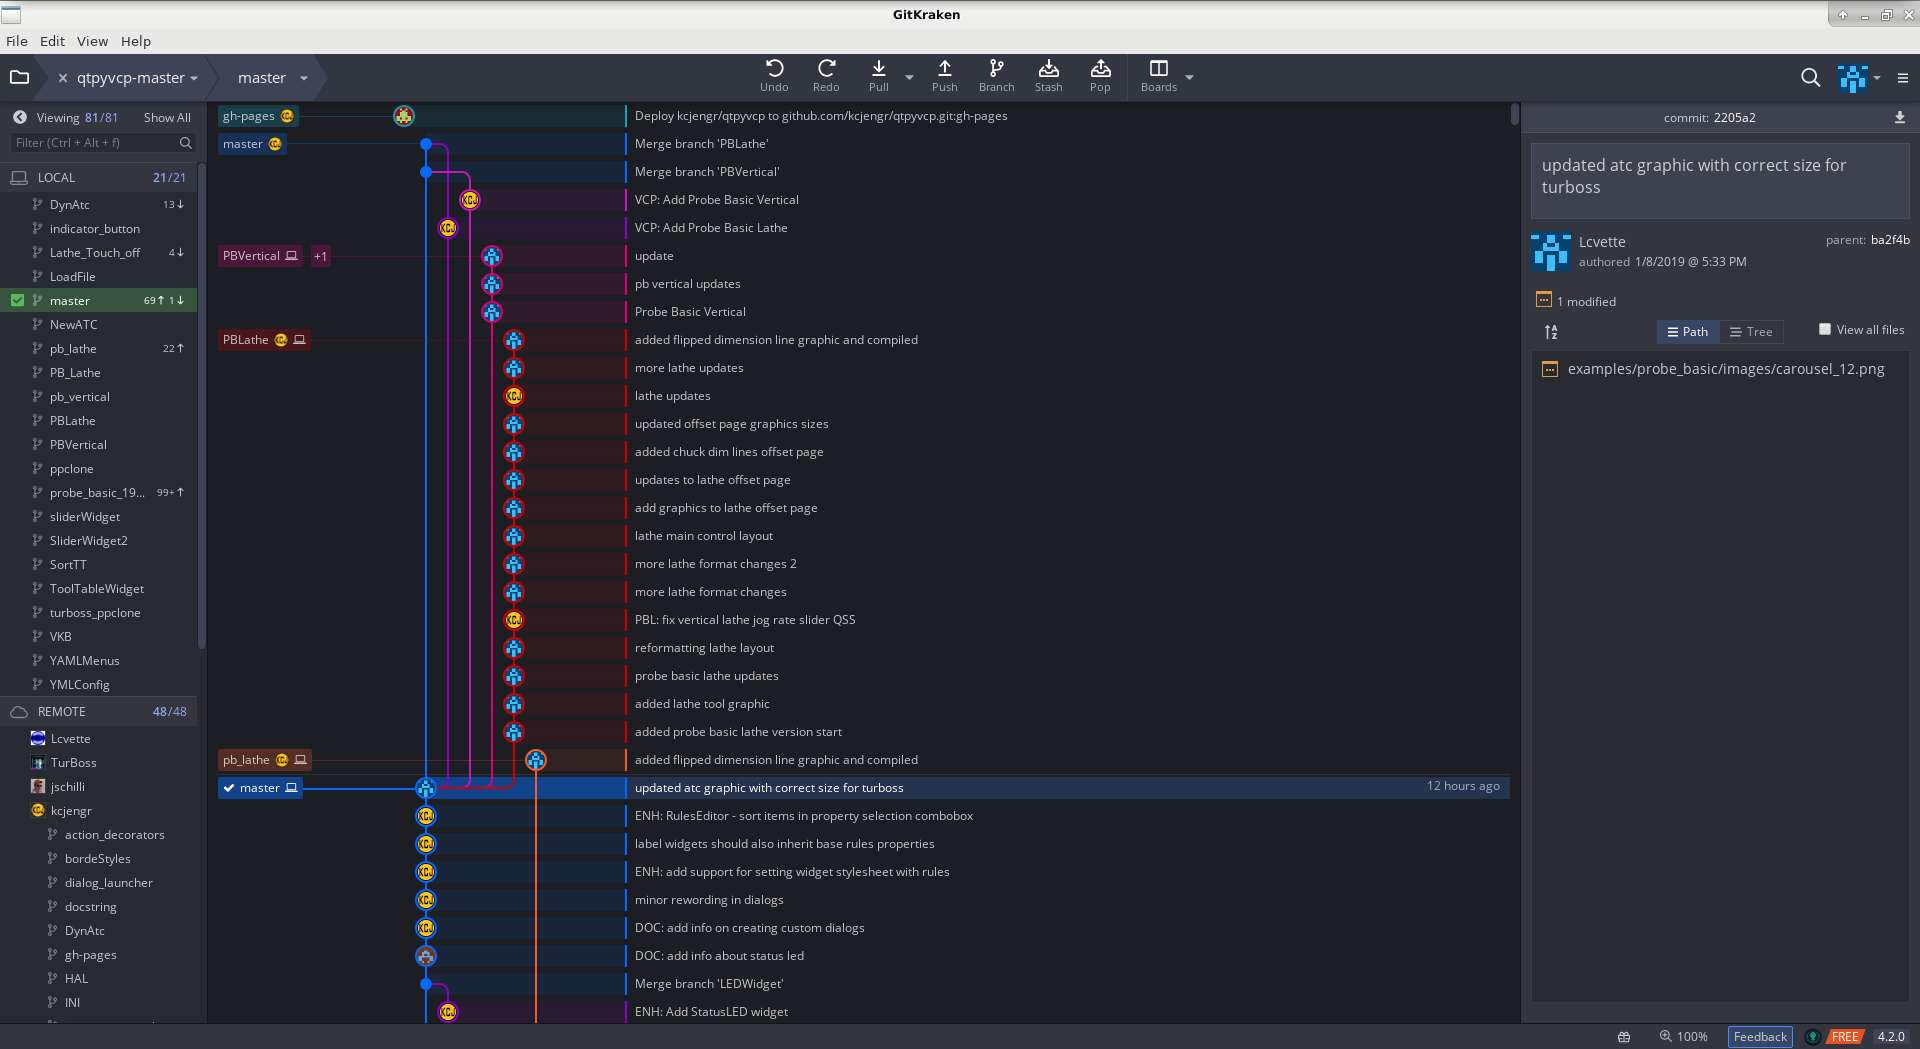Select the pb_lathe branch label in graph
The height and width of the screenshot is (1049, 1920).
(x=264, y=760)
